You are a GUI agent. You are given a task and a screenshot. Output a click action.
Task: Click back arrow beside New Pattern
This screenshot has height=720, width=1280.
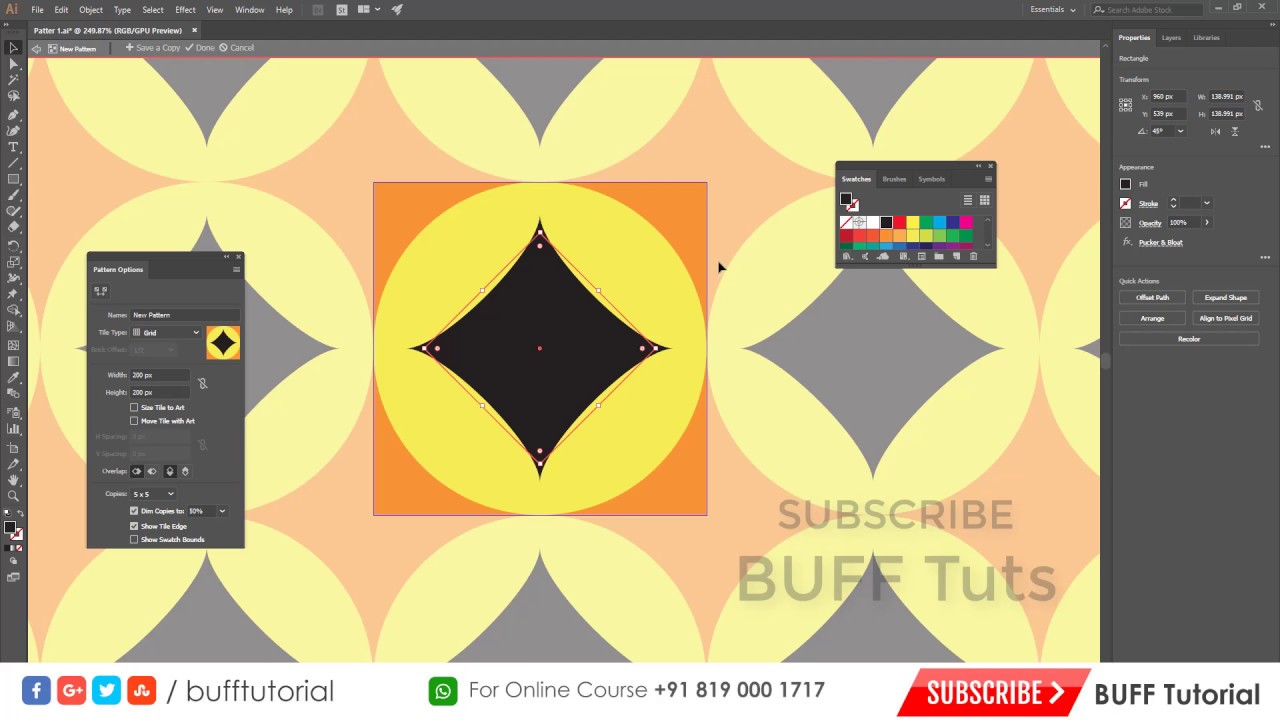click(37, 48)
